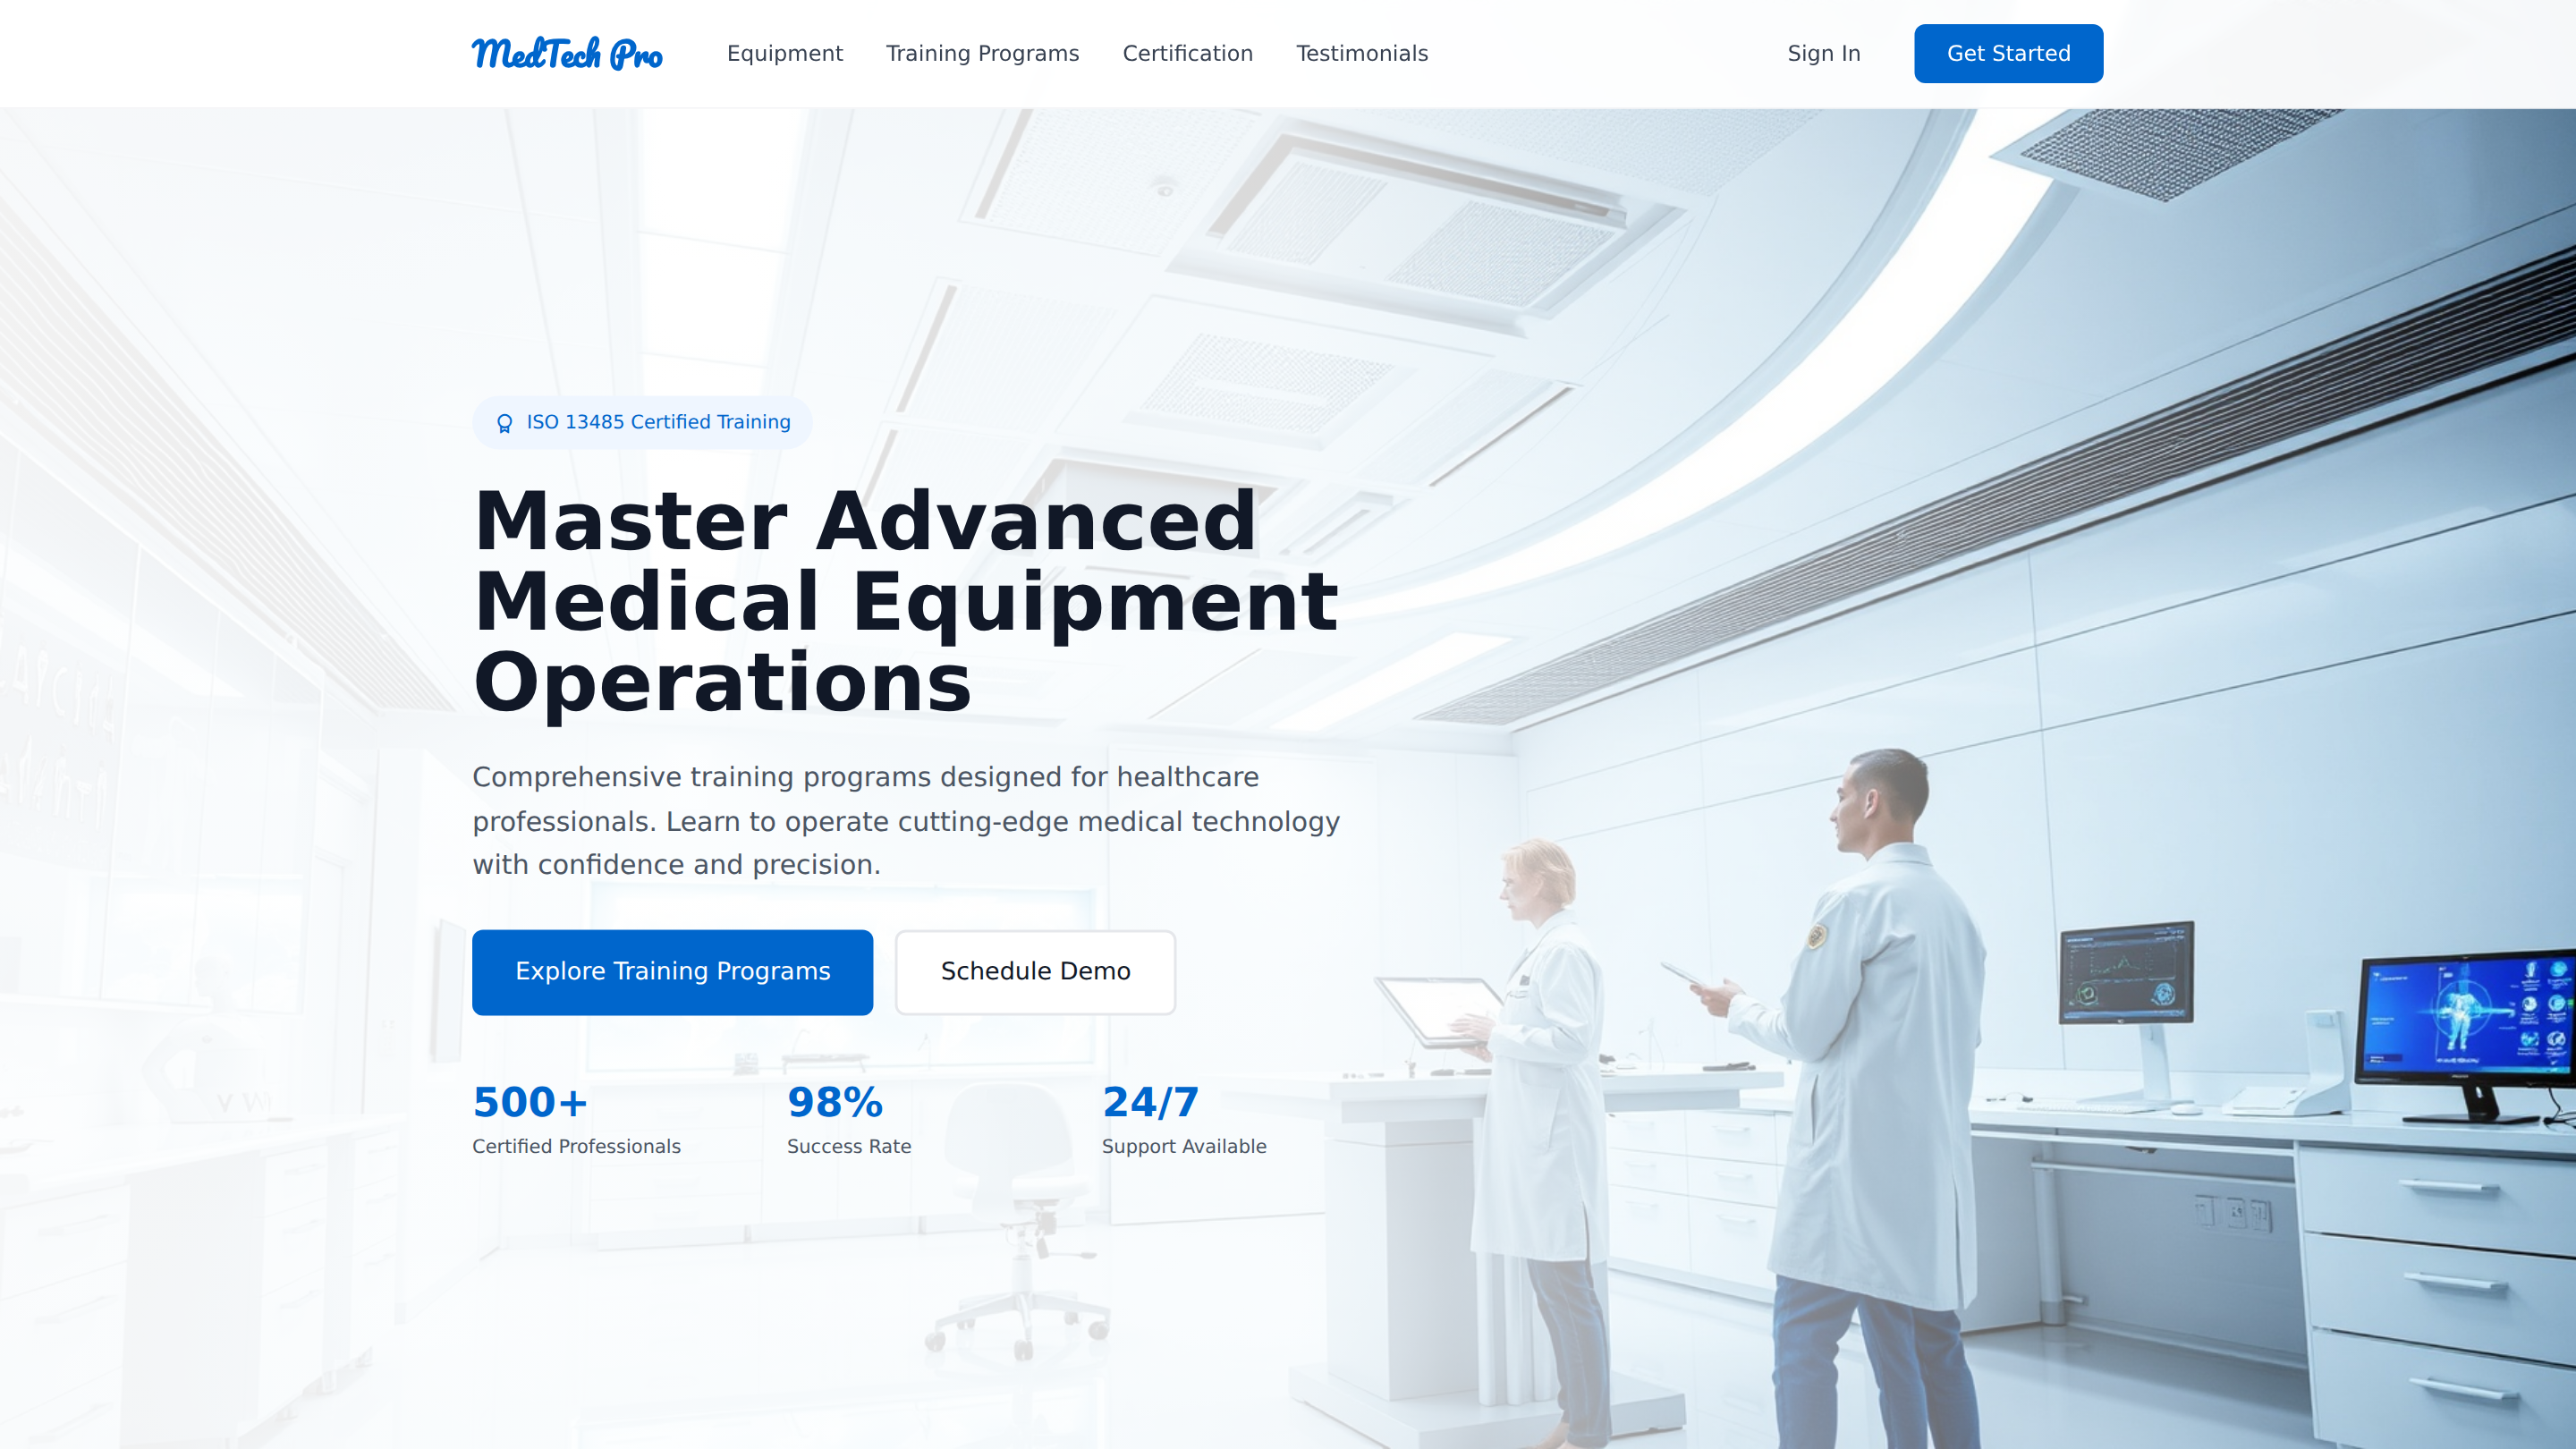Click the award ribbon icon in ISO badge
This screenshot has height=1449, width=2576.
point(505,423)
